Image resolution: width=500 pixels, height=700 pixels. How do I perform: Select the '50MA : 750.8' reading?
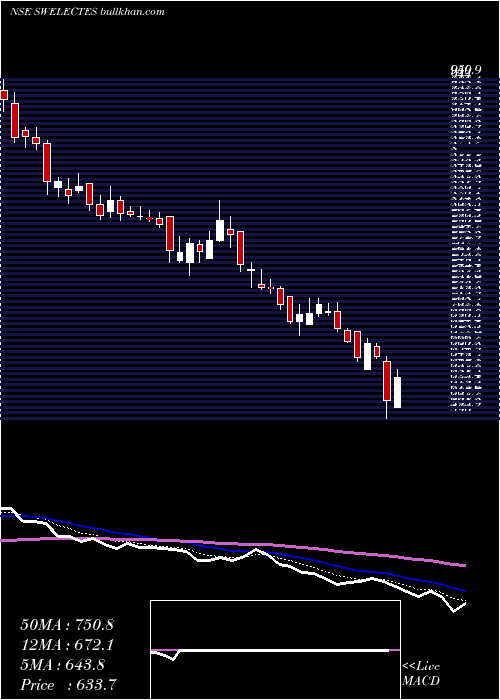(67, 625)
